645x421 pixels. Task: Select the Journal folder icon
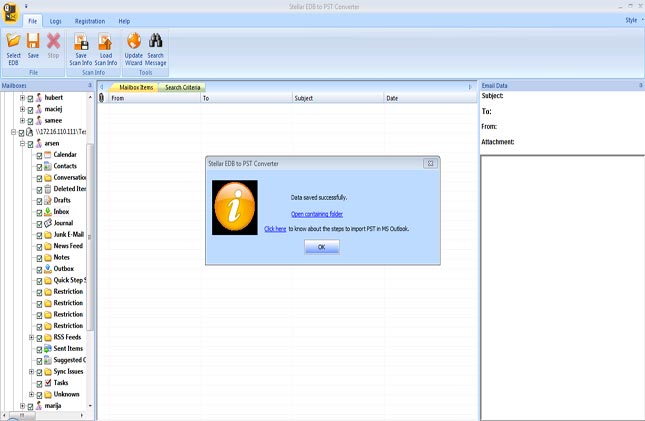(x=48, y=223)
